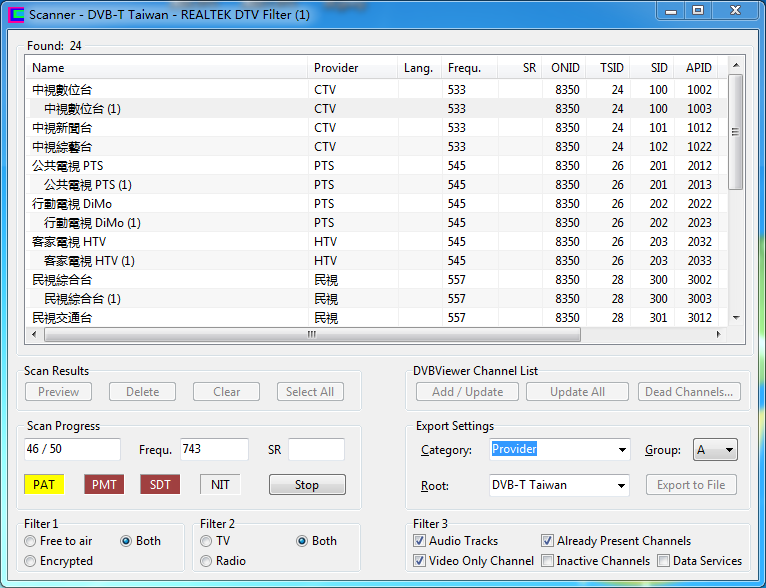Select the 中視綜藝台 channel row

376,147
